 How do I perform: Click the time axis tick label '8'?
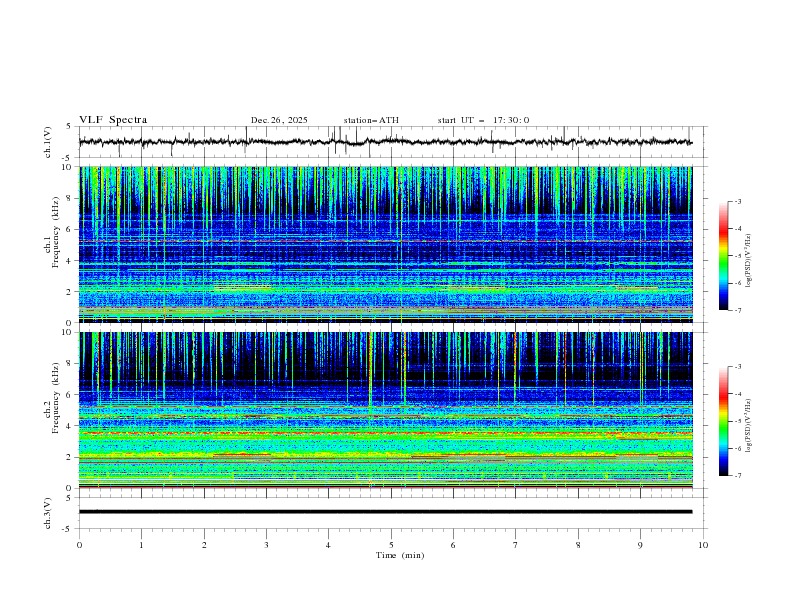pos(578,545)
